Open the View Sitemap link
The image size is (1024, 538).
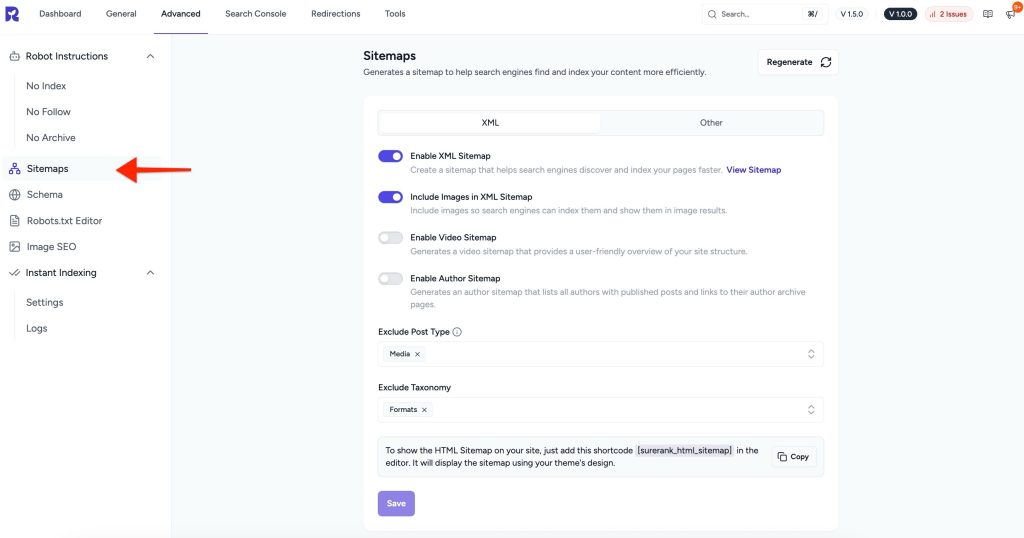pyautogui.click(x=754, y=170)
